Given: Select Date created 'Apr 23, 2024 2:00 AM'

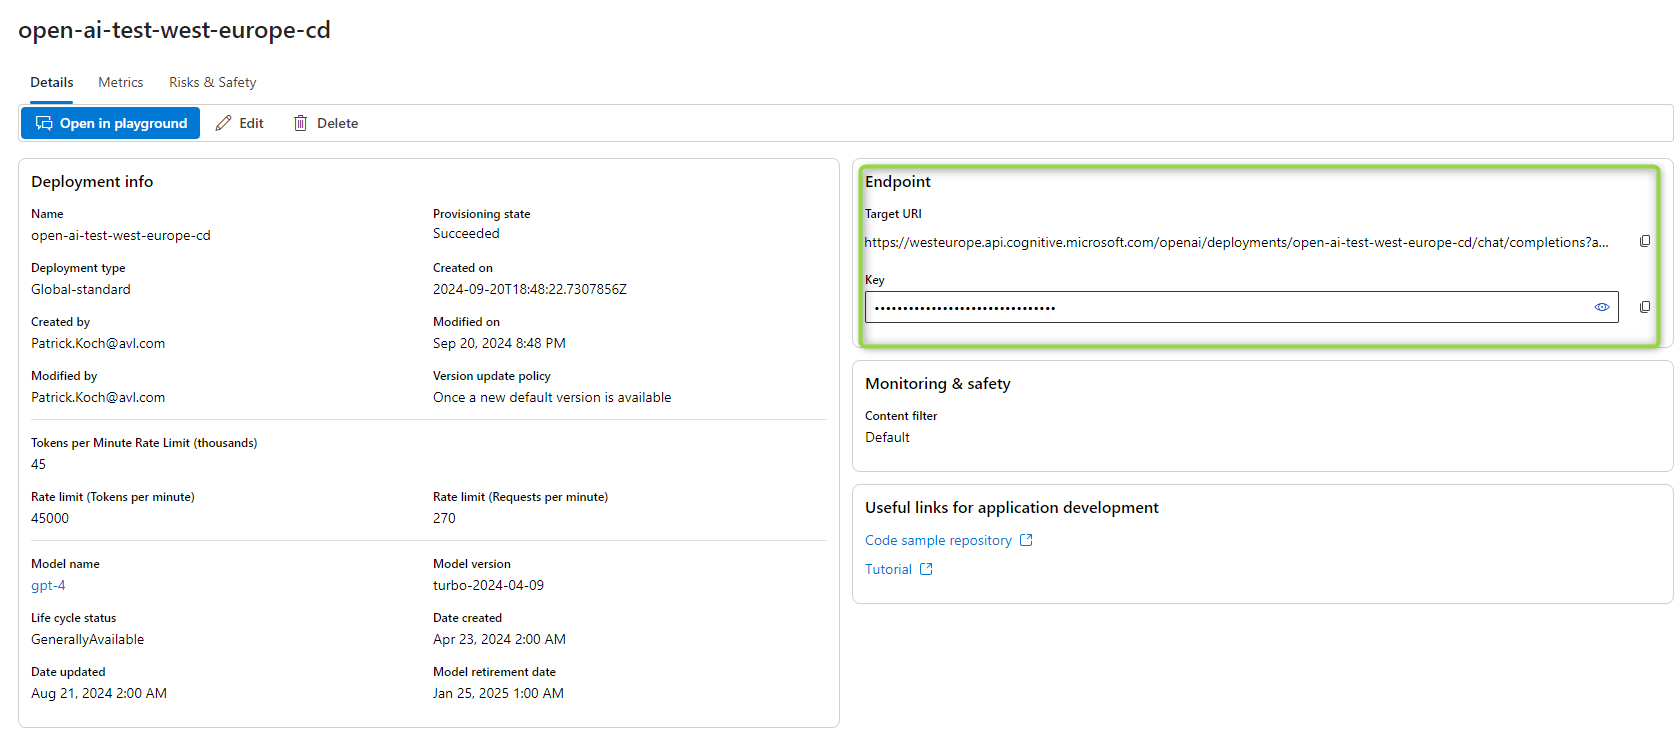Looking at the screenshot, I should [x=499, y=639].
